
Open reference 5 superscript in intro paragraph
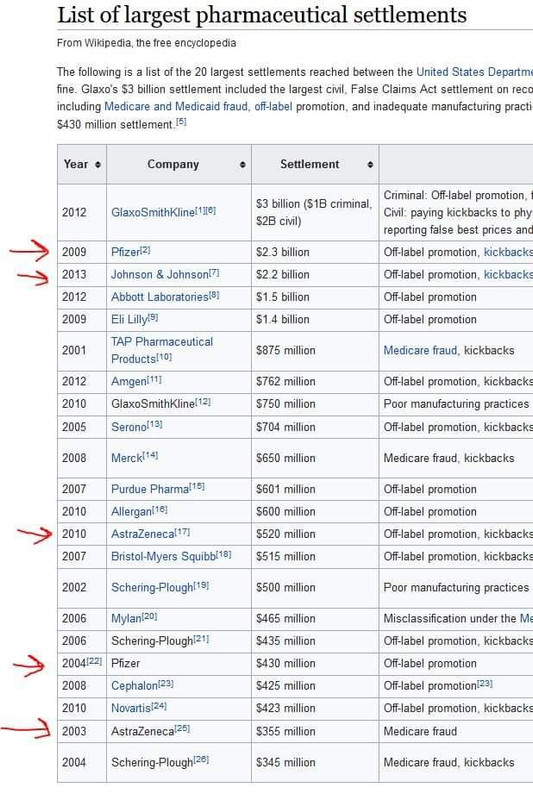click(x=181, y=122)
